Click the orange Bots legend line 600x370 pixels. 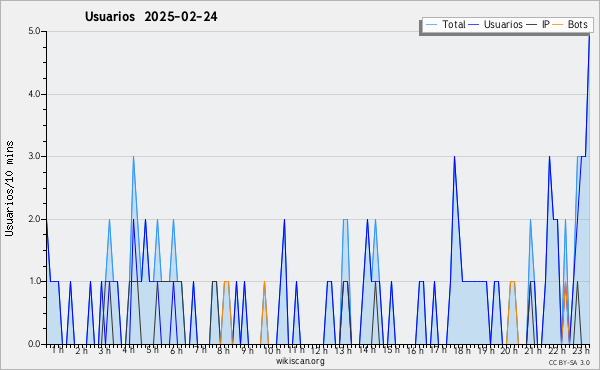[558, 24]
